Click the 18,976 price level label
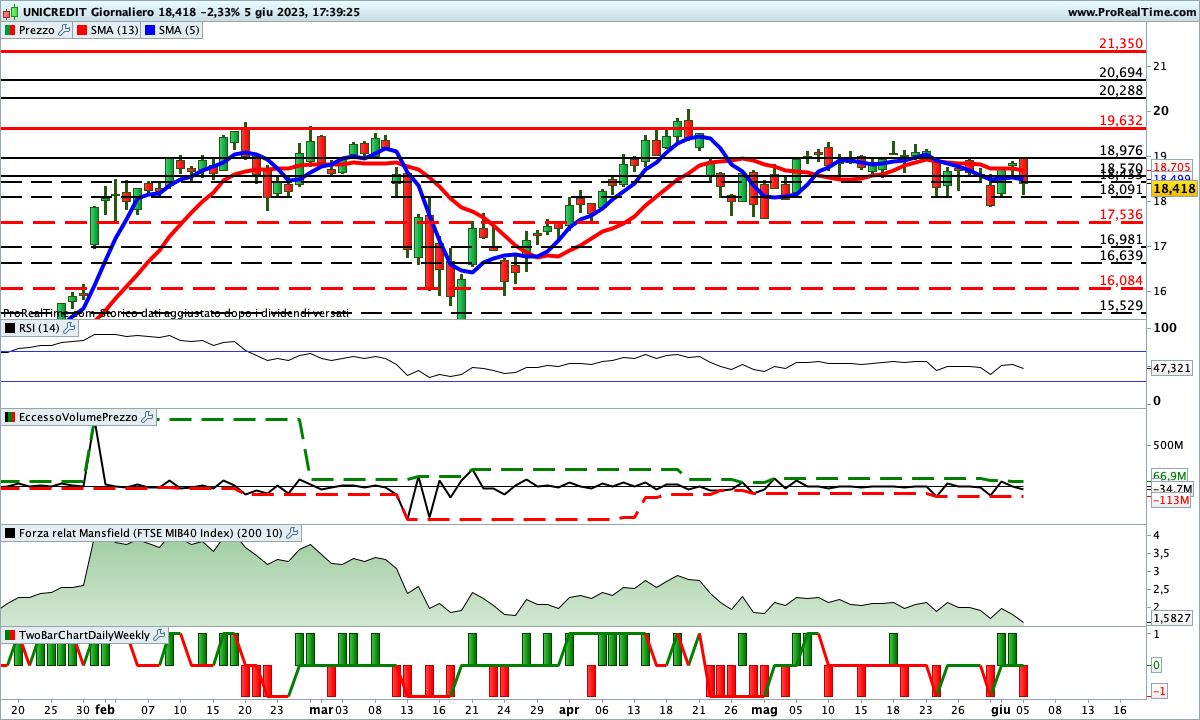The height and width of the screenshot is (720, 1200). click(x=1120, y=150)
